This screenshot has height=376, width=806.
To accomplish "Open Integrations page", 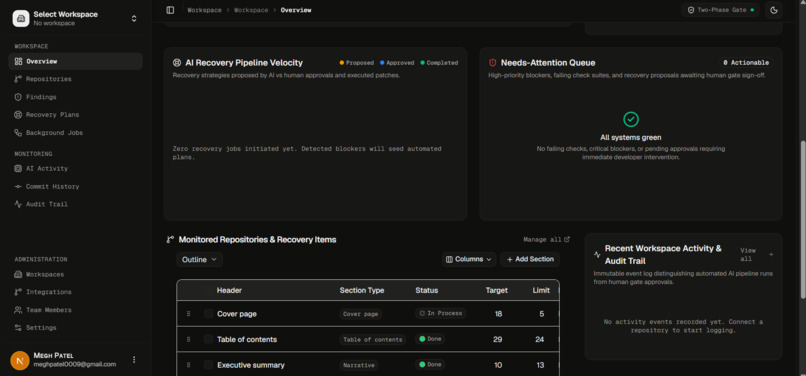I will click(76, 292).
